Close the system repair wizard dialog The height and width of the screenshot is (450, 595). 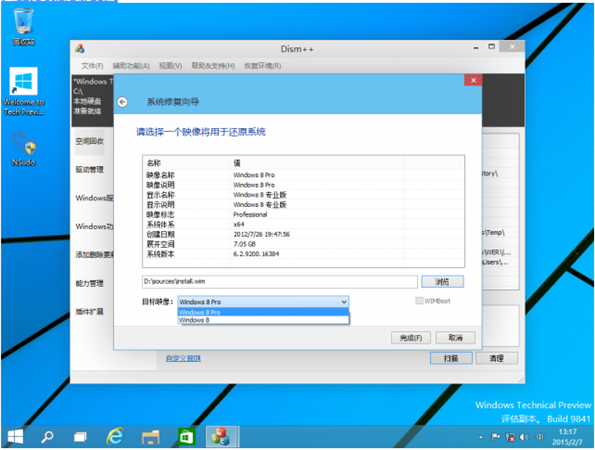pyautogui.click(x=473, y=80)
